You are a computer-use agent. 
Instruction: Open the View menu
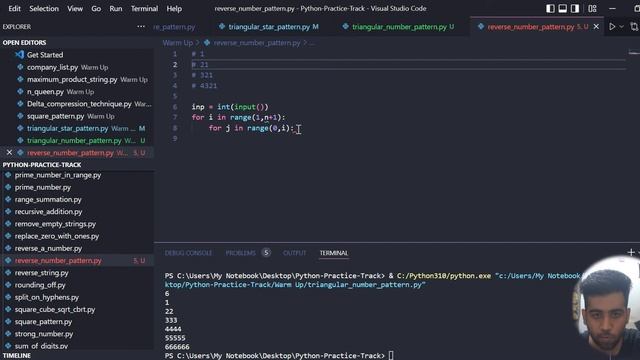point(75,9)
